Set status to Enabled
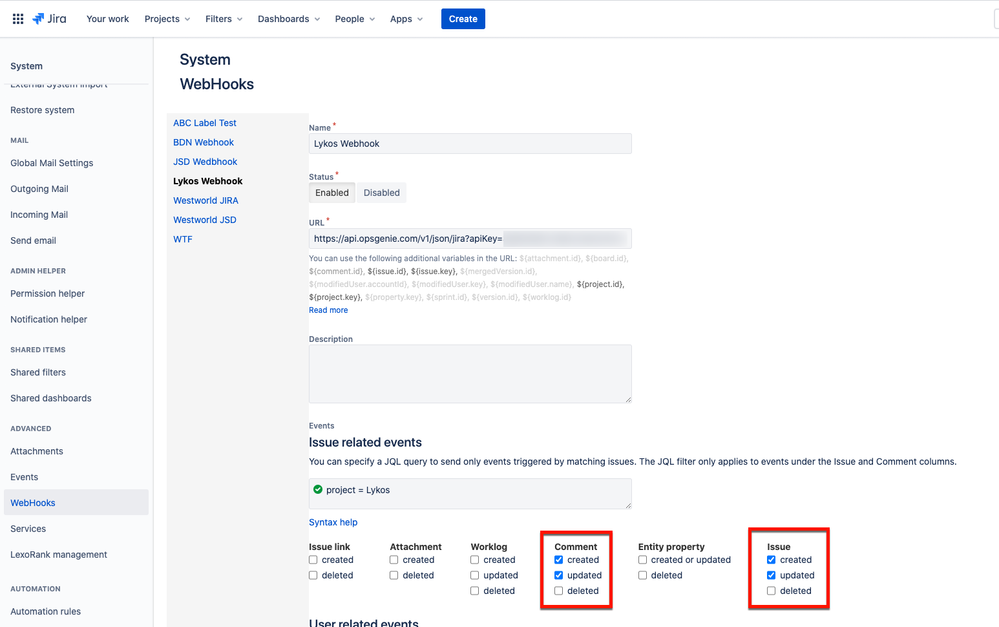Screen dimensions: 999x627 pos(332,193)
